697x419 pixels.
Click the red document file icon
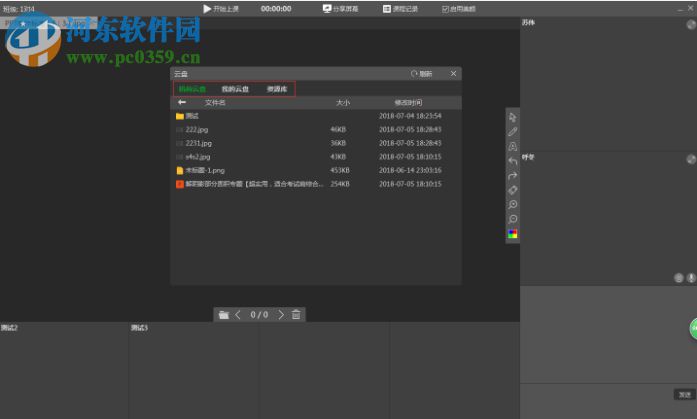pos(180,184)
